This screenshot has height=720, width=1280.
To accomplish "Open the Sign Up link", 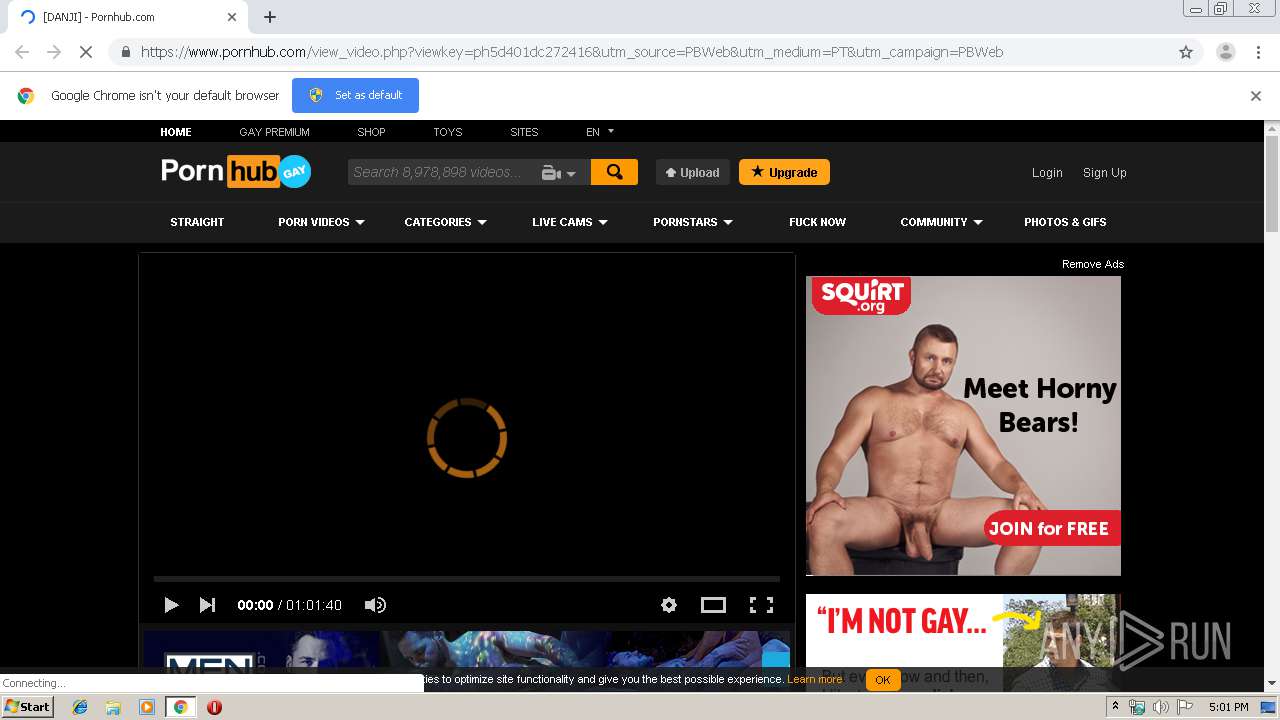I will click(x=1104, y=172).
